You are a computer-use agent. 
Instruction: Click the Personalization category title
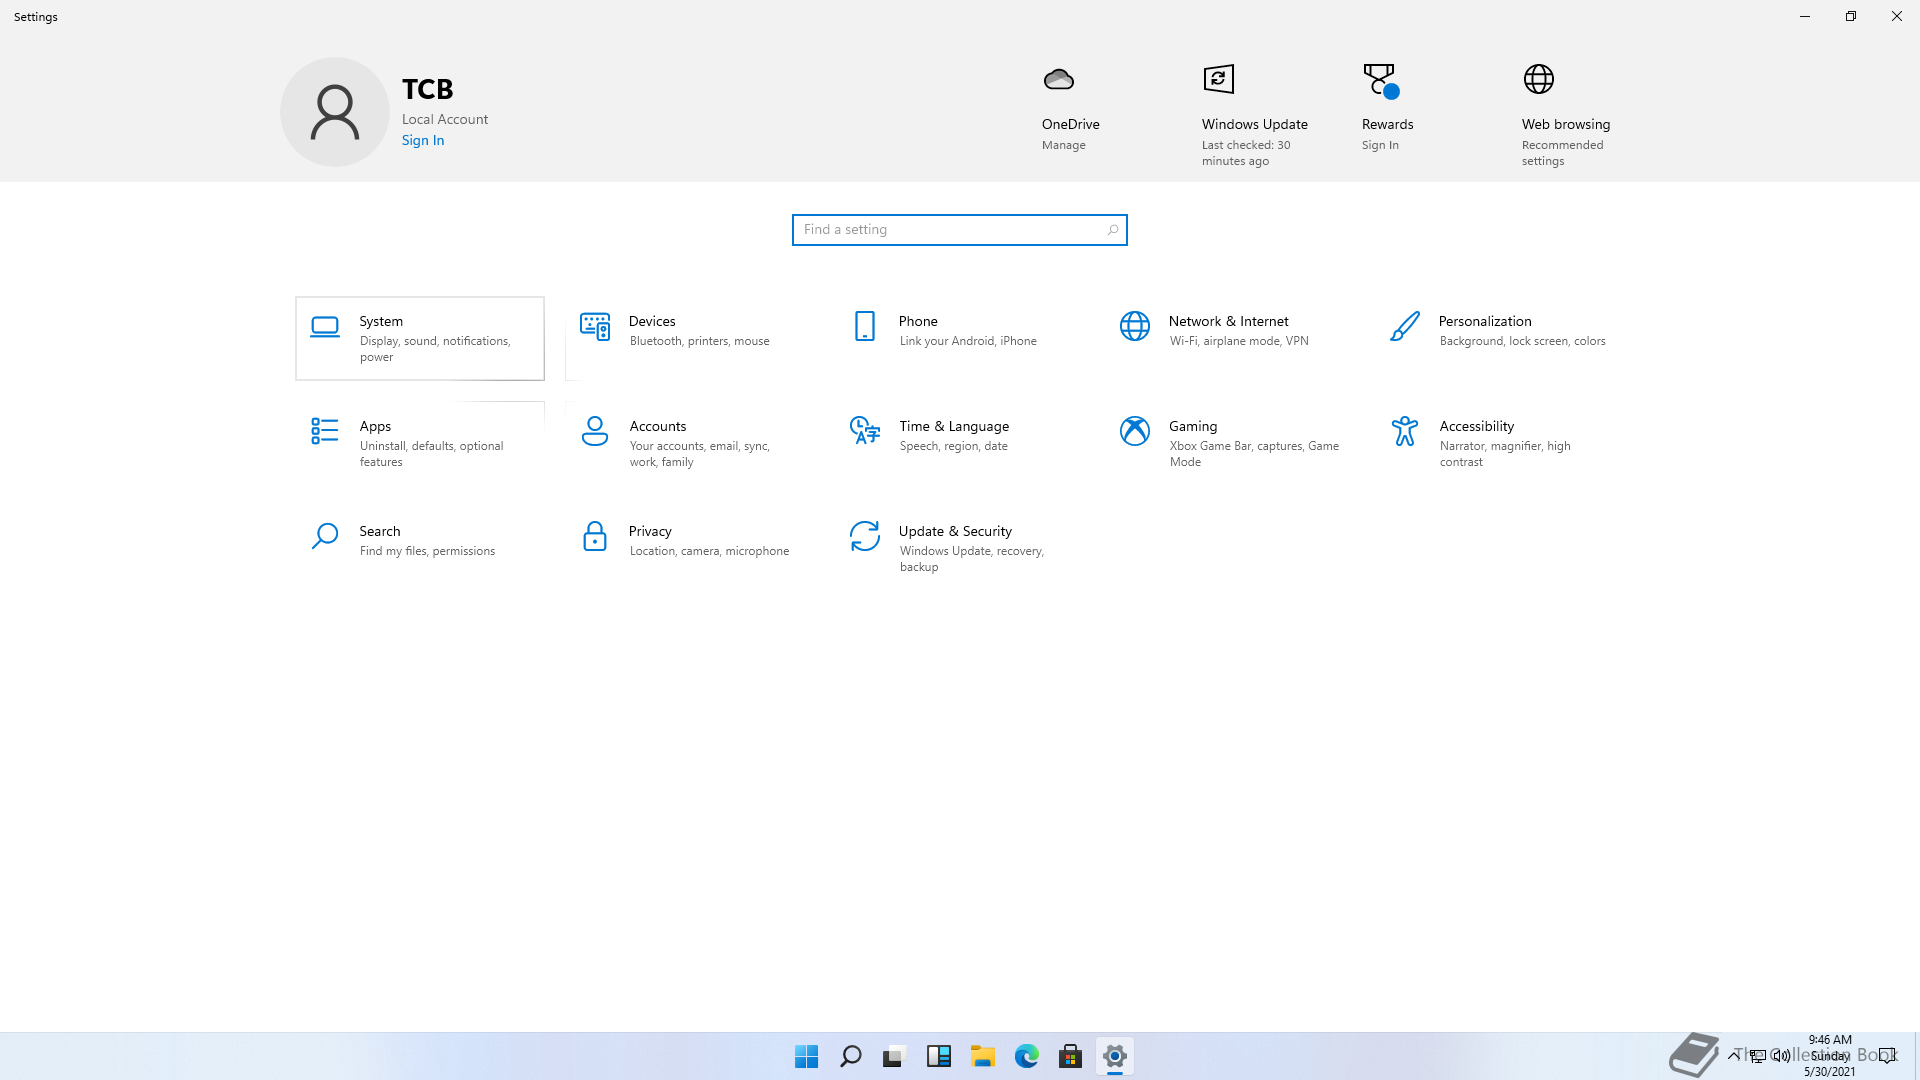pos(1485,321)
